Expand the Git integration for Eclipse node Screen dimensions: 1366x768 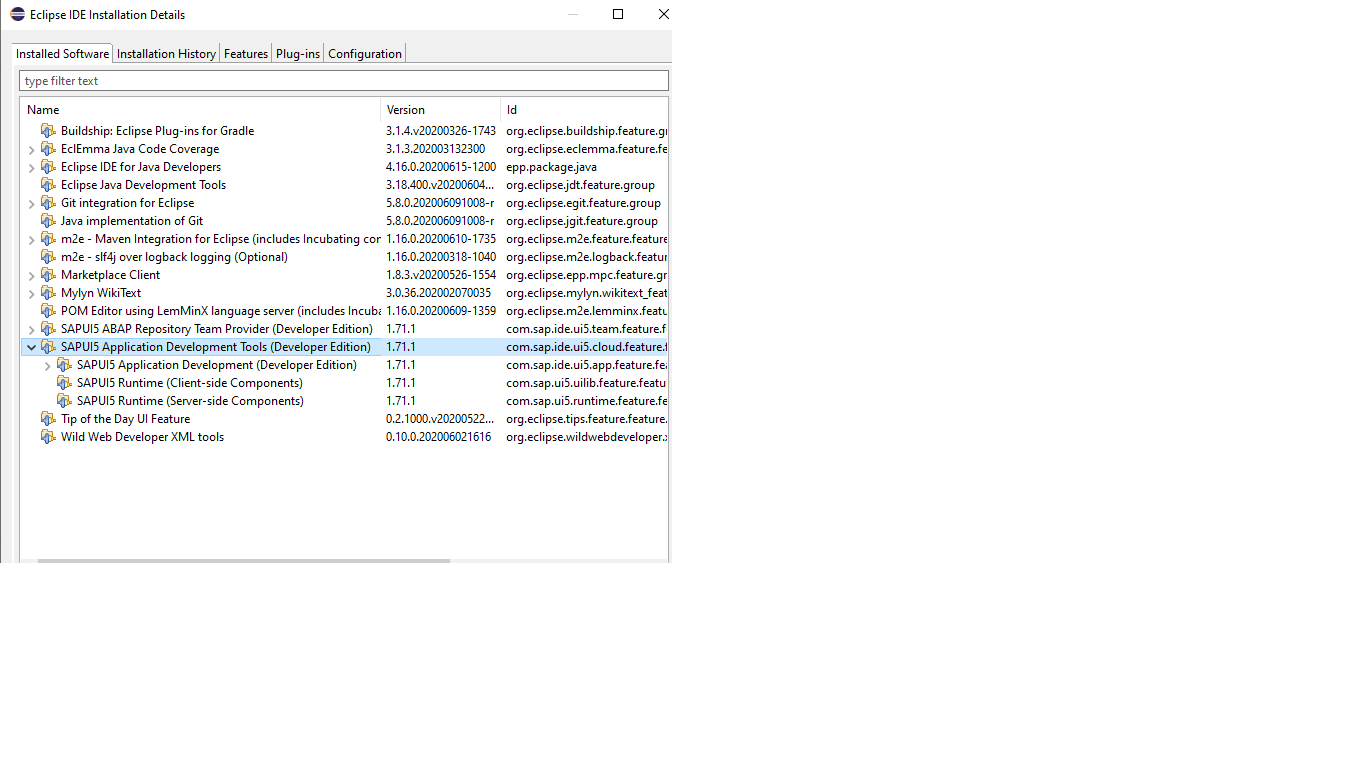(31, 204)
